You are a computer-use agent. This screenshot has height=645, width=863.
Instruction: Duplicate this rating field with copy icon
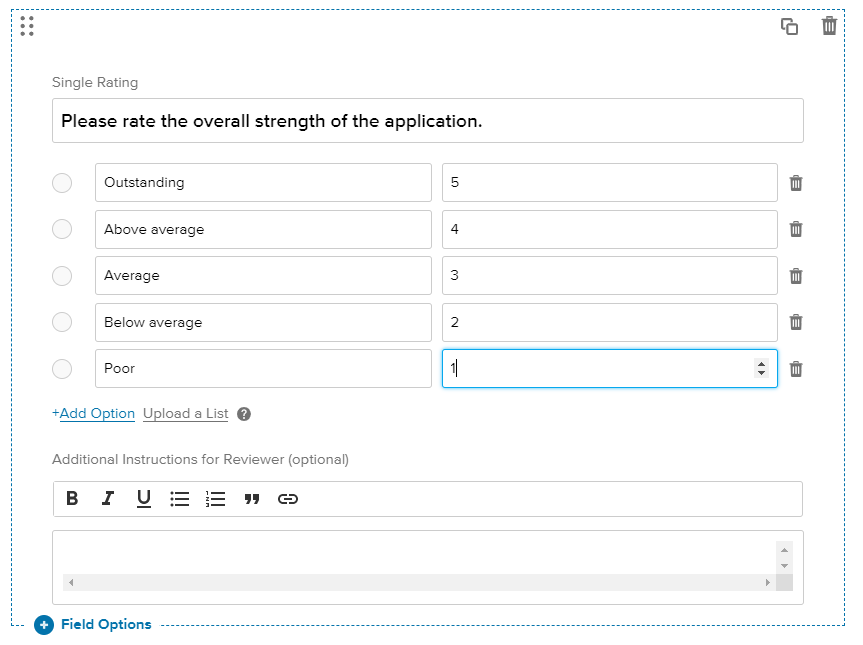pos(789,27)
